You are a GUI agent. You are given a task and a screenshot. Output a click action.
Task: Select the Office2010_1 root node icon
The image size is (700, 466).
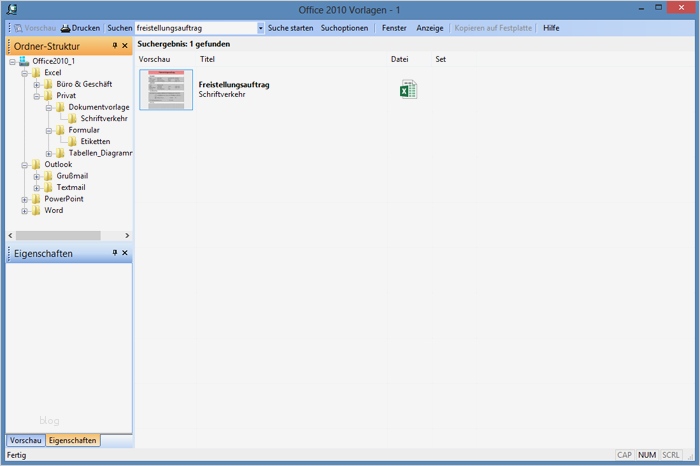coord(24,61)
